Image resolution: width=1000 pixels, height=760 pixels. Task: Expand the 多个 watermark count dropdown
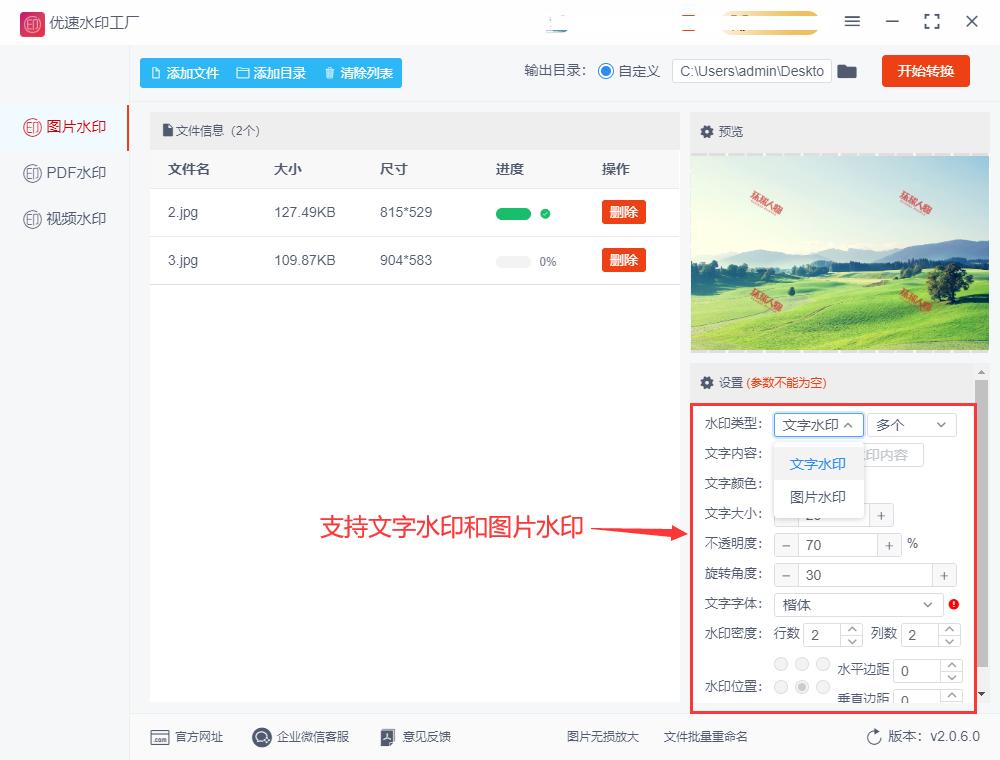click(911, 424)
